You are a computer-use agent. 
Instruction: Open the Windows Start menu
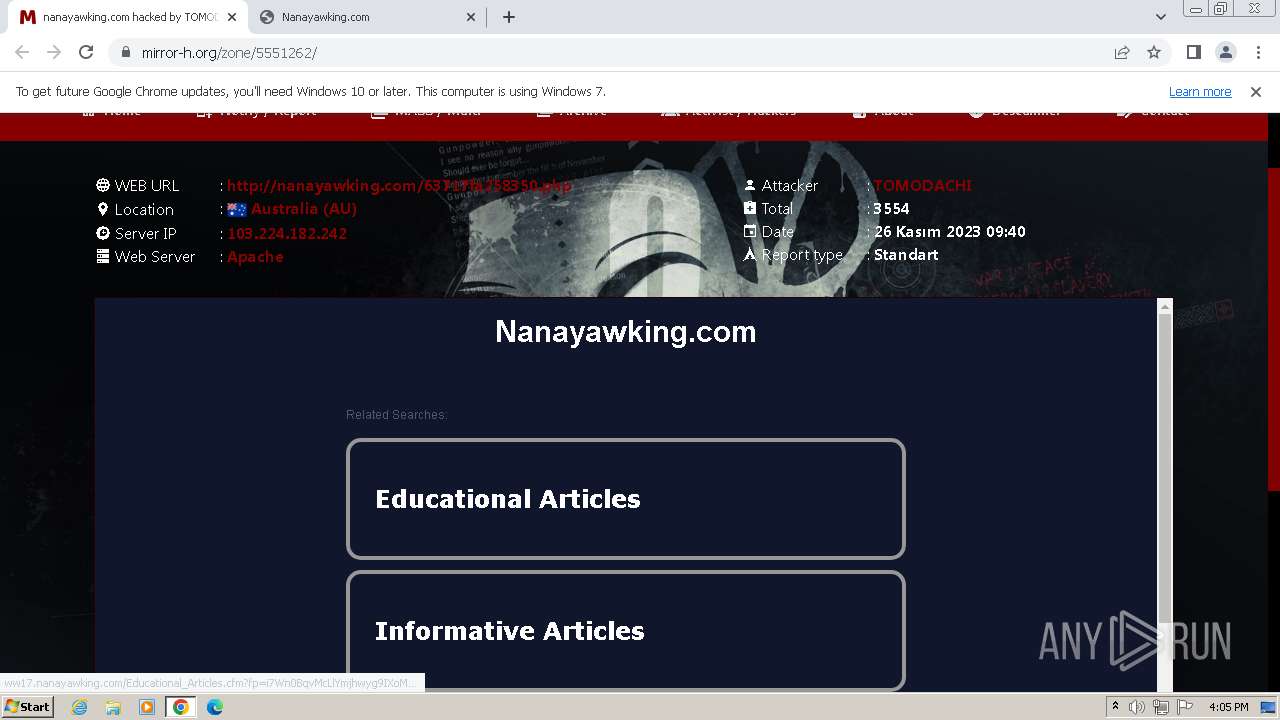[28, 707]
